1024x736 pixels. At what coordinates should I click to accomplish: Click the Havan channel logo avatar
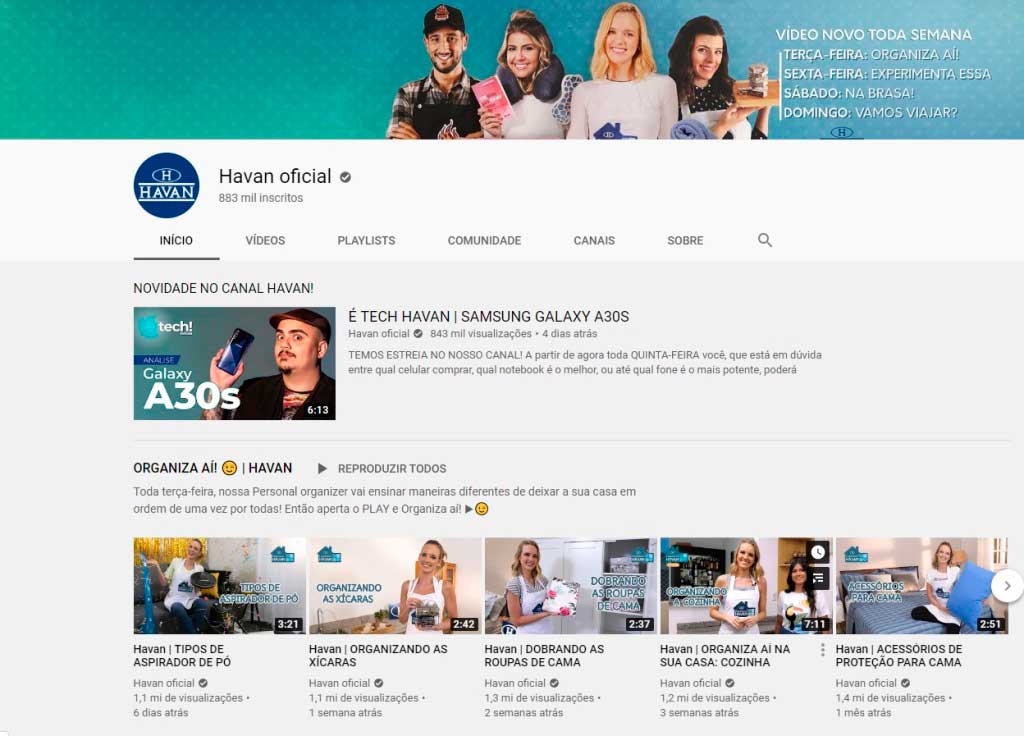pos(166,185)
